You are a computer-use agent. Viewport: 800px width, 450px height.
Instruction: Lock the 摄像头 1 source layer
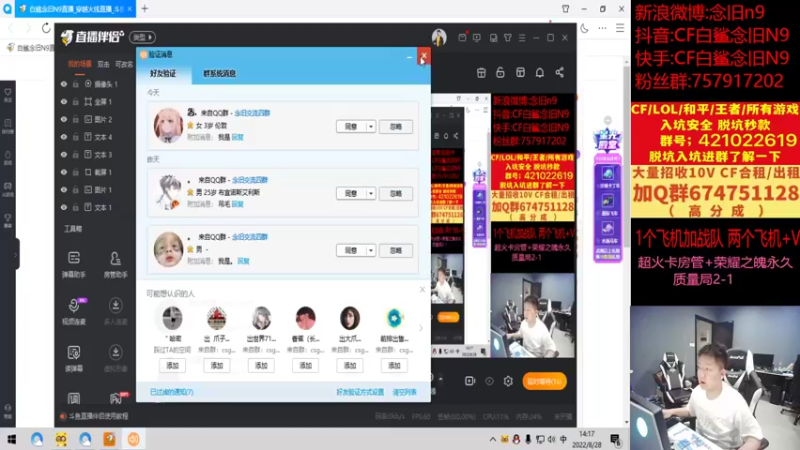click(x=76, y=84)
